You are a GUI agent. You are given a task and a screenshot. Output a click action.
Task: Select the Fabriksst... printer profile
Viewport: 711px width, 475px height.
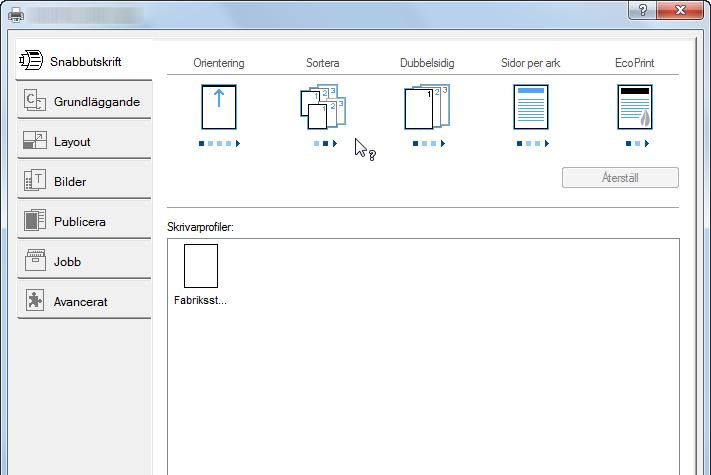click(x=200, y=275)
